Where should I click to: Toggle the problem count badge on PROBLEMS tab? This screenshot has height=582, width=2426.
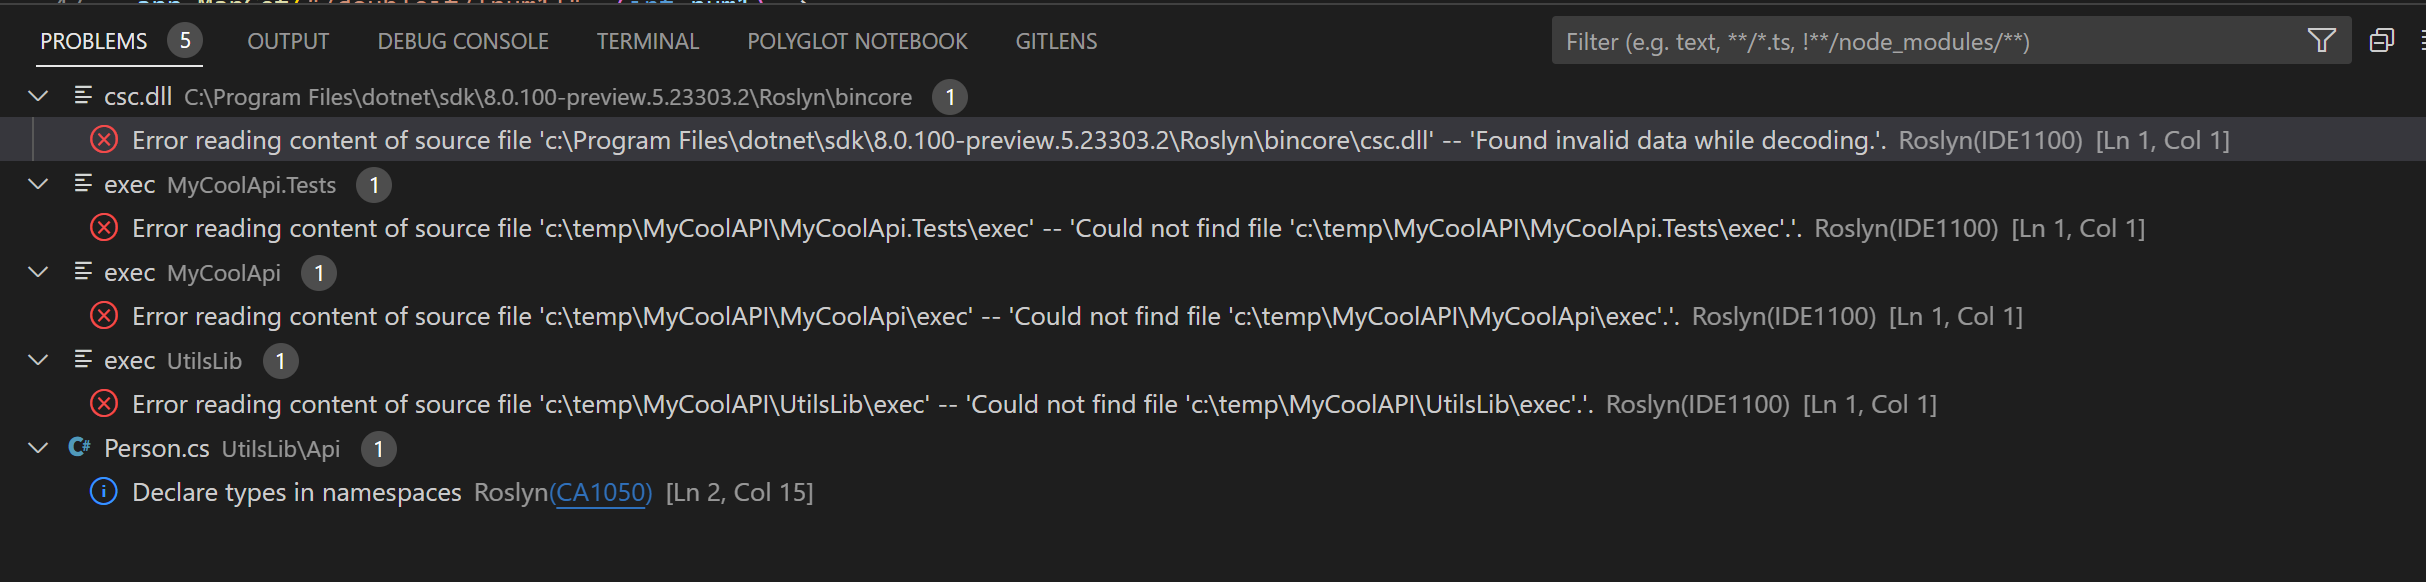(x=185, y=41)
